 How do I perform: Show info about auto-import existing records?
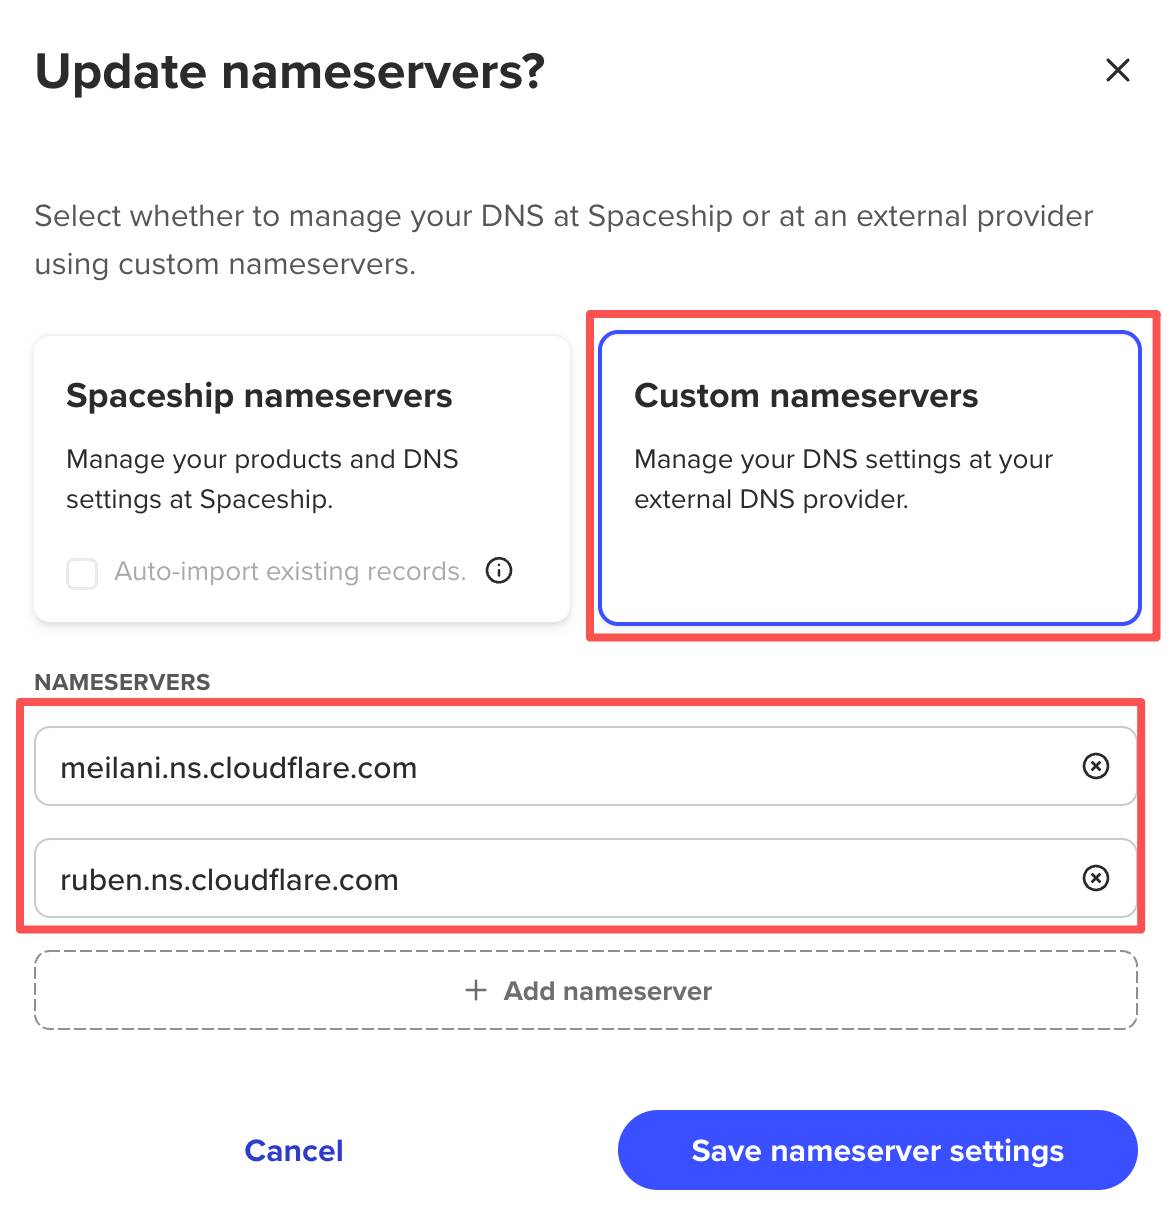pyautogui.click(x=499, y=571)
